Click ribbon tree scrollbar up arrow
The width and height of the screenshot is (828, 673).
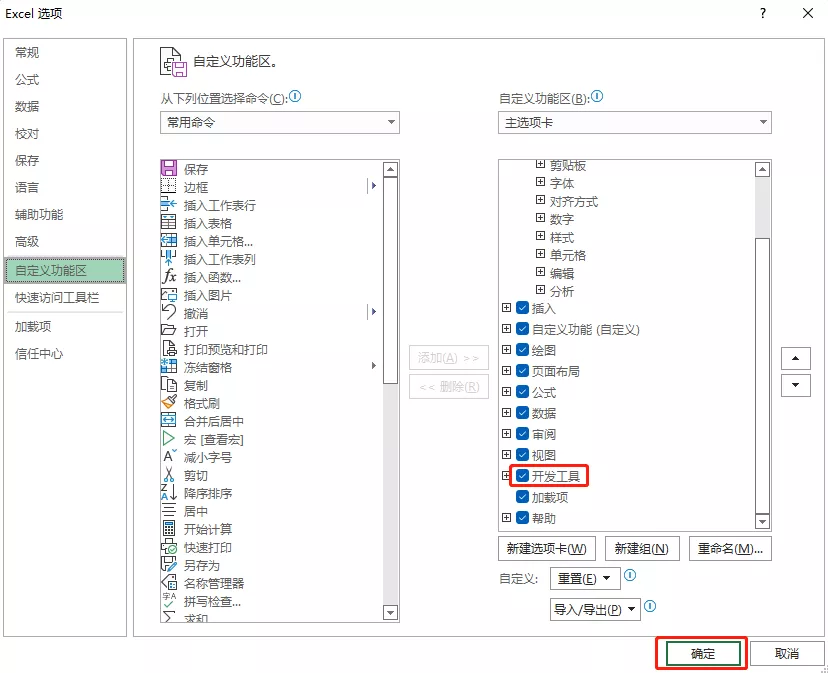pos(763,170)
